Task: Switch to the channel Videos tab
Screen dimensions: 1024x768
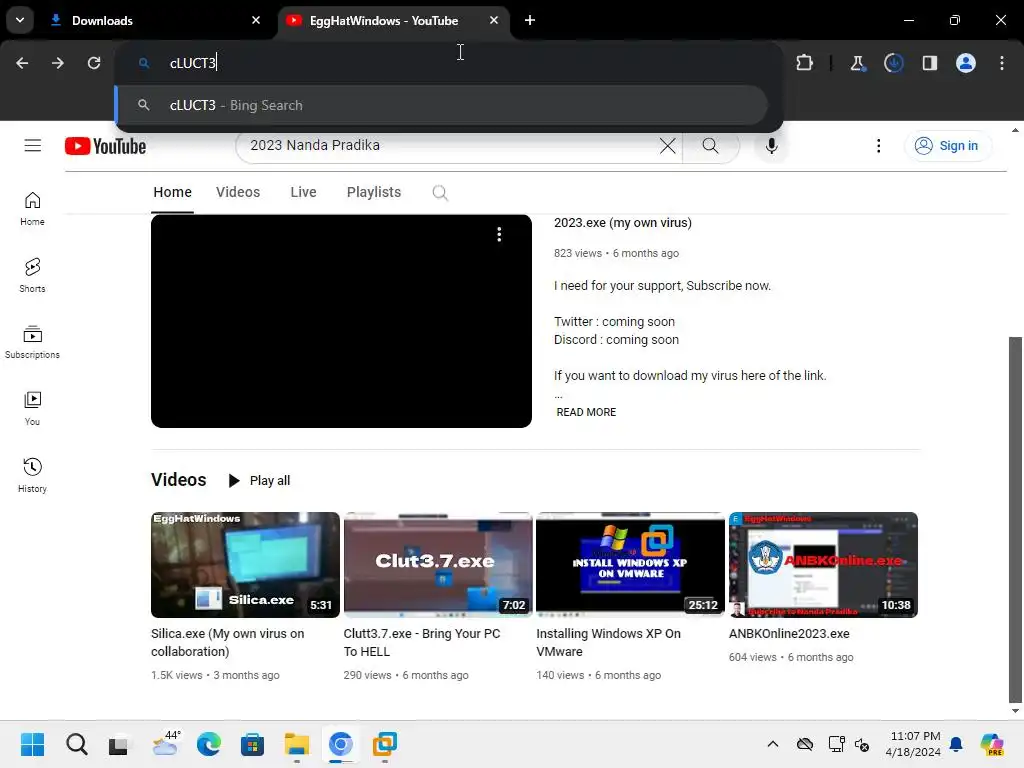Action: [238, 192]
